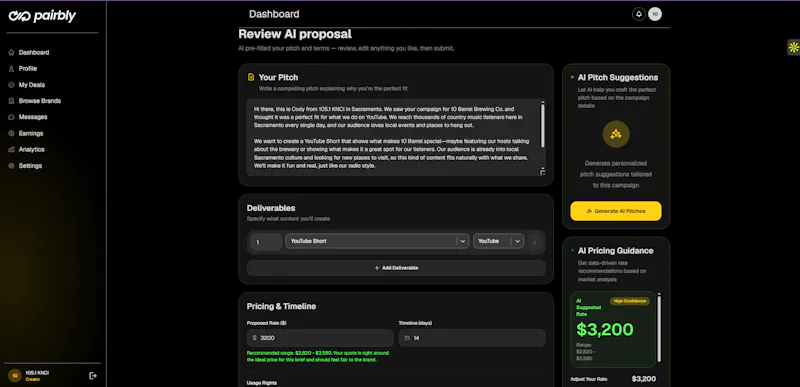Click the pitch text area scrollbar
Image resolution: width=800 pixels, height=387 pixels.
tap(542, 125)
